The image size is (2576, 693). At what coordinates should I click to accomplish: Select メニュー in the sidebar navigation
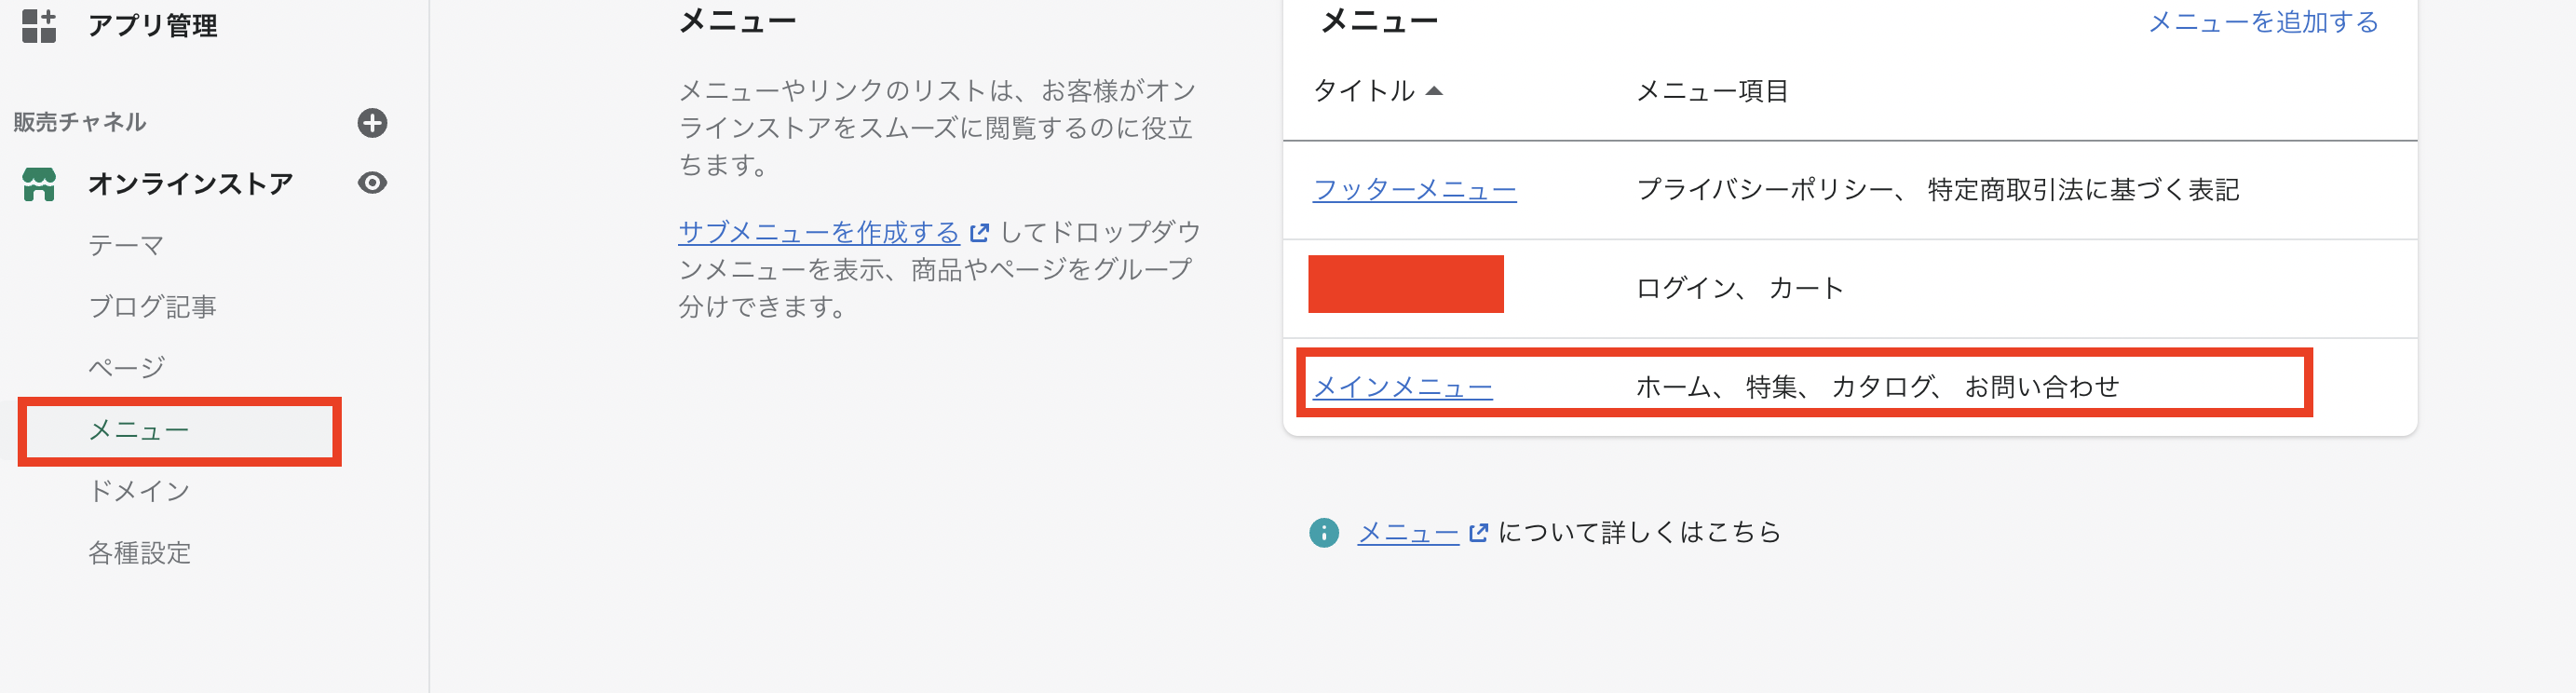139,430
